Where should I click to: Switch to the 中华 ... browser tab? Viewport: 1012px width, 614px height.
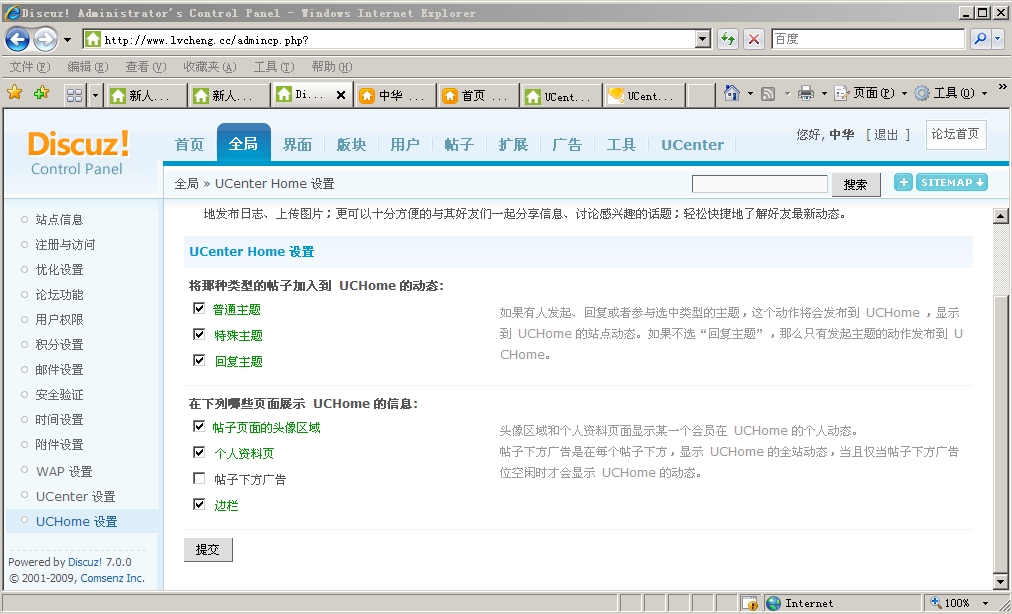point(395,96)
